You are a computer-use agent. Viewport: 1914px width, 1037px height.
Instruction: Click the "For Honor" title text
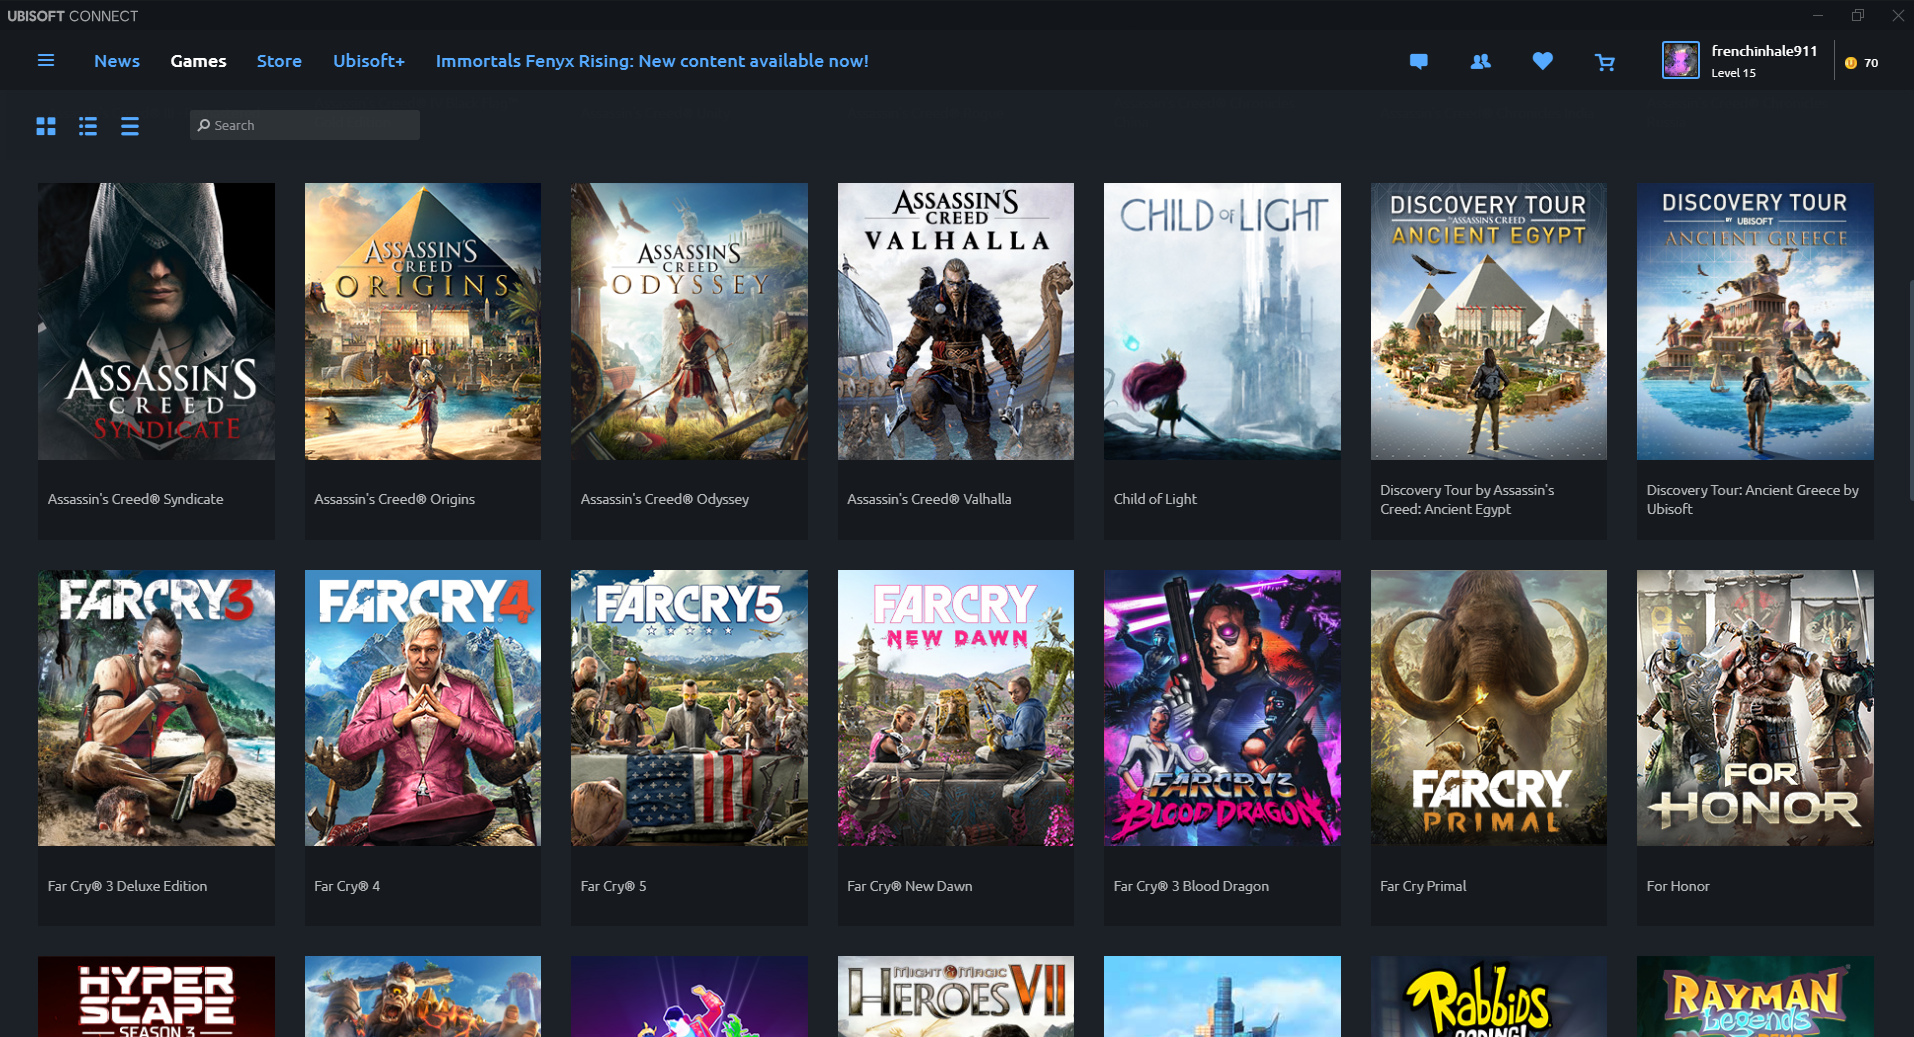click(1678, 886)
